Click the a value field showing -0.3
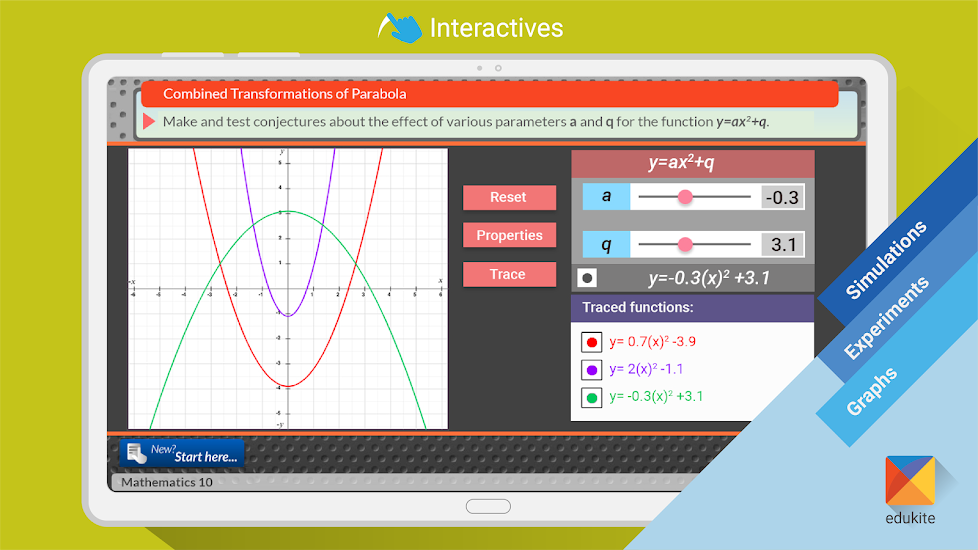 click(782, 197)
